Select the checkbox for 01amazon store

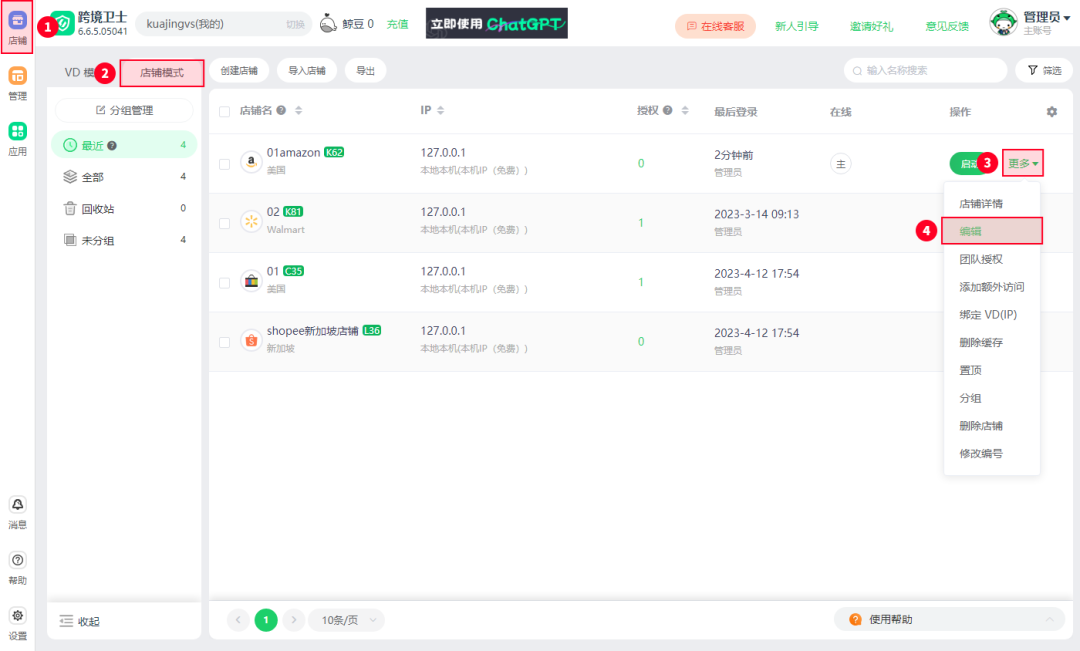tap(225, 162)
